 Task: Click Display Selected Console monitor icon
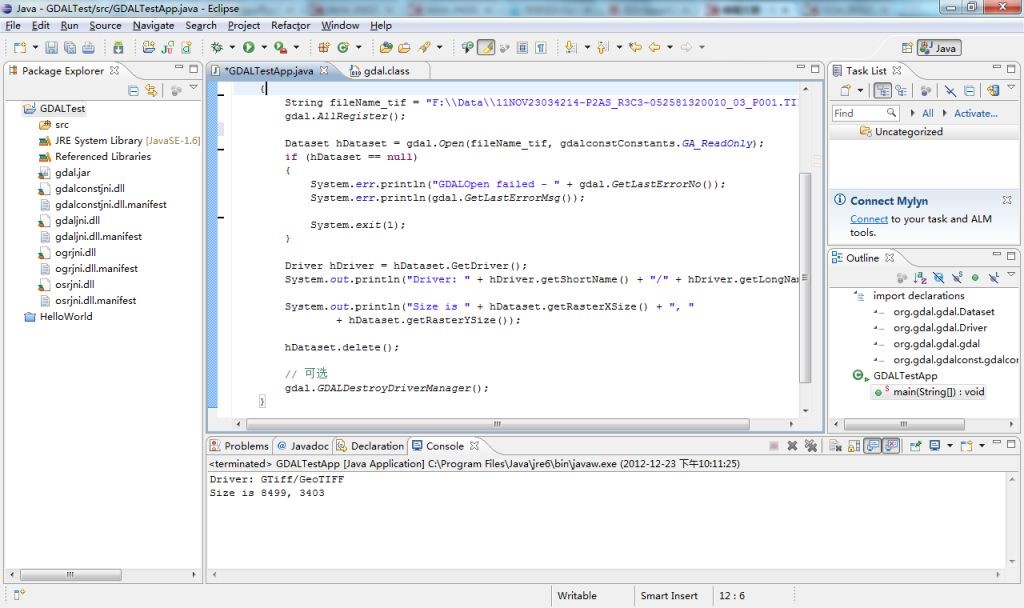(x=935, y=446)
